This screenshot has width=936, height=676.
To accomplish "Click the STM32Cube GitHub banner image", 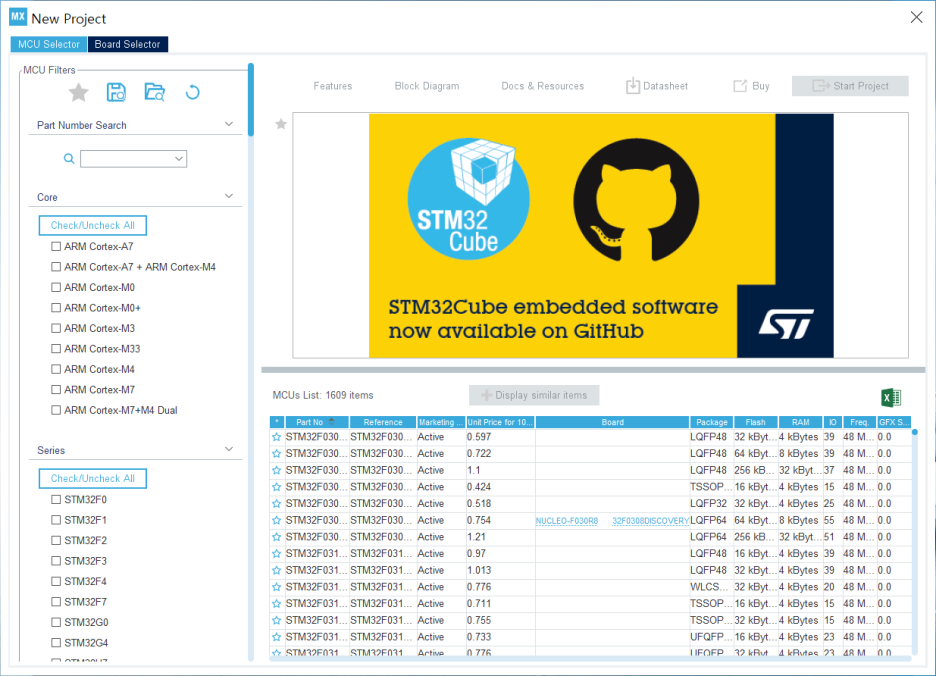I will pyautogui.click(x=601, y=236).
